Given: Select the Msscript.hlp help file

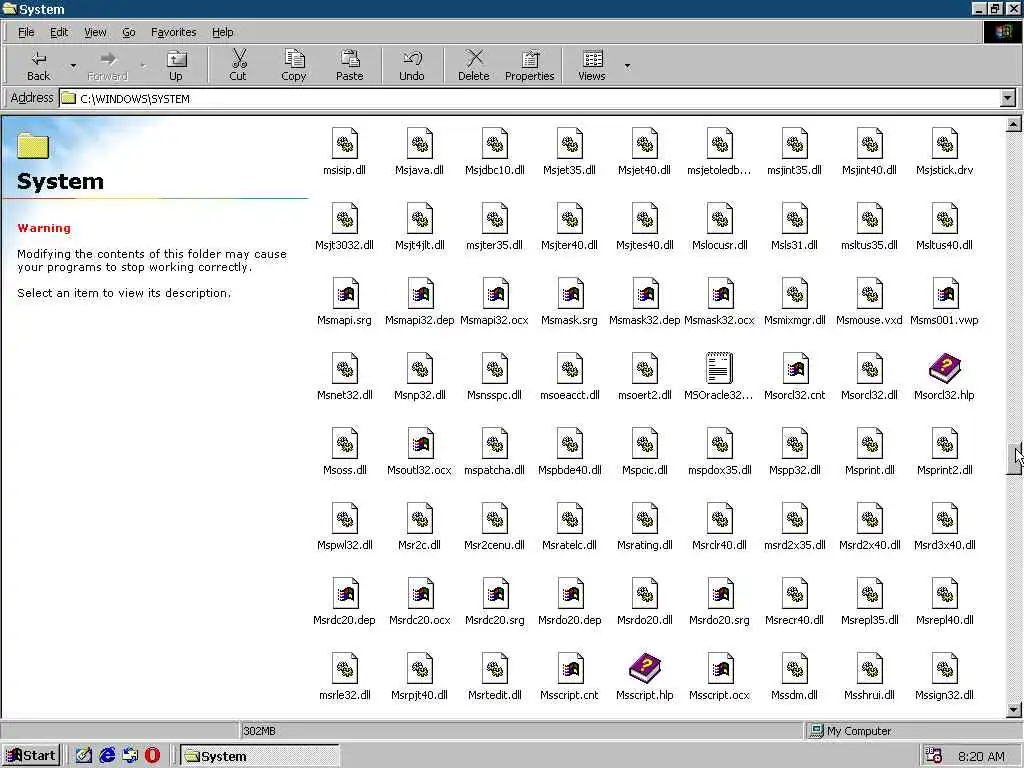Looking at the screenshot, I should click(644, 678).
